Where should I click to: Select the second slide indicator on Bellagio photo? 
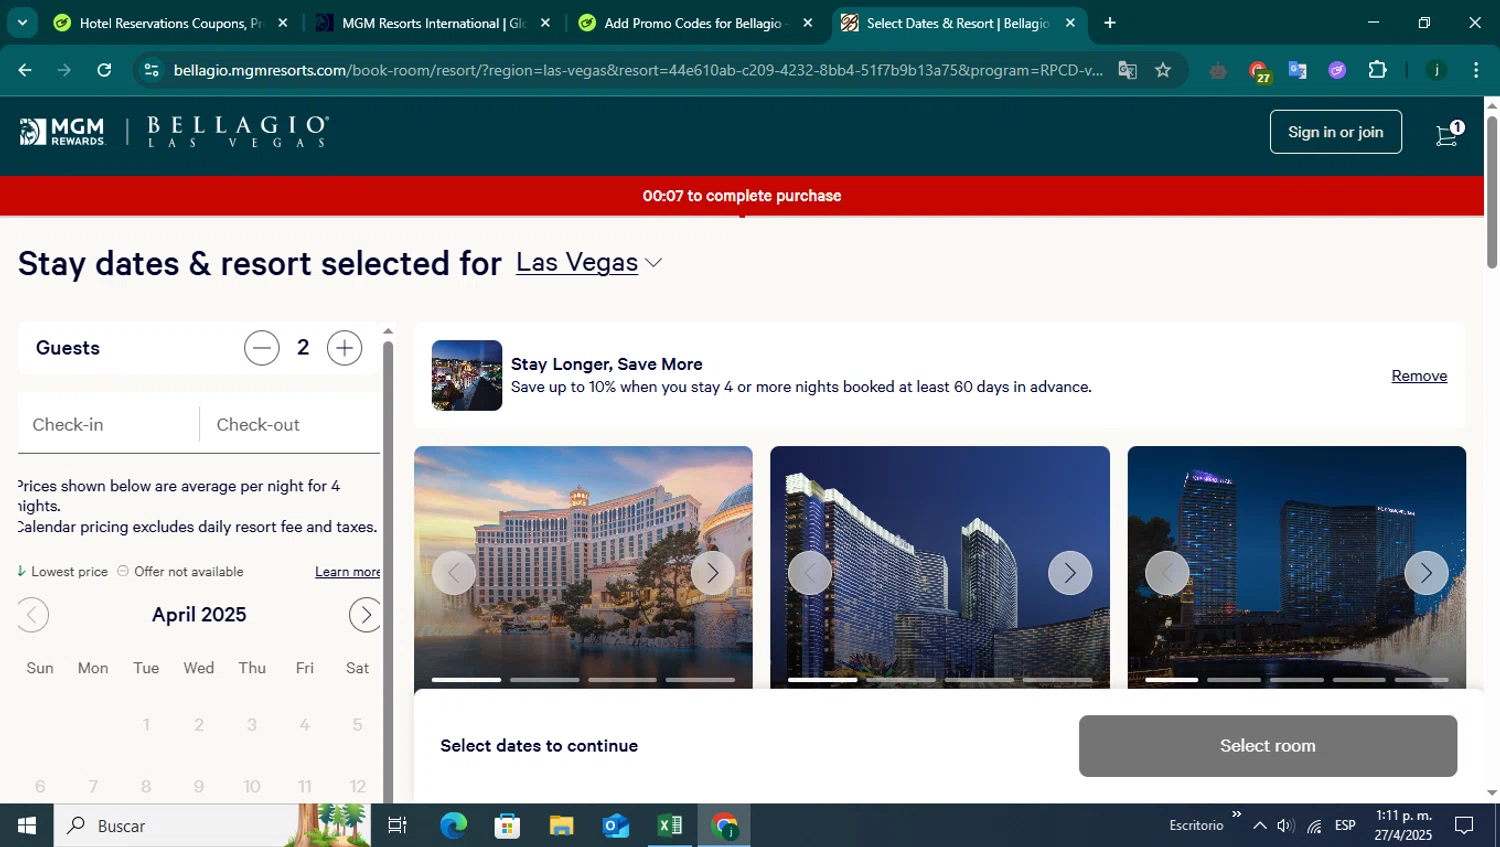(x=544, y=680)
